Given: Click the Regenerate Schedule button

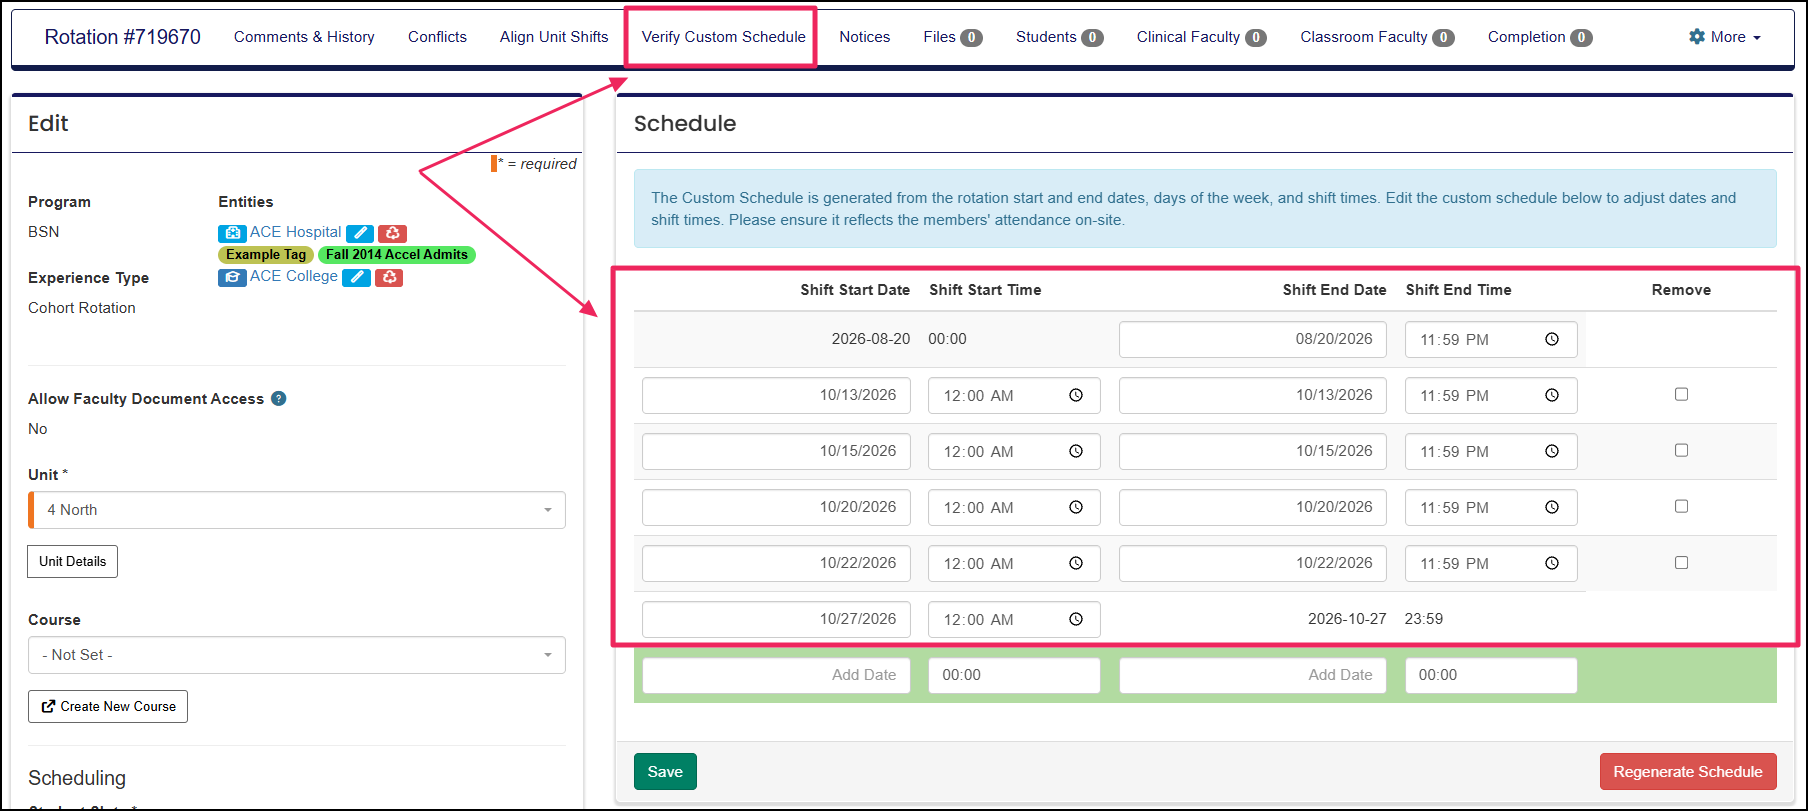Looking at the screenshot, I should click(x=1688, y=772).
